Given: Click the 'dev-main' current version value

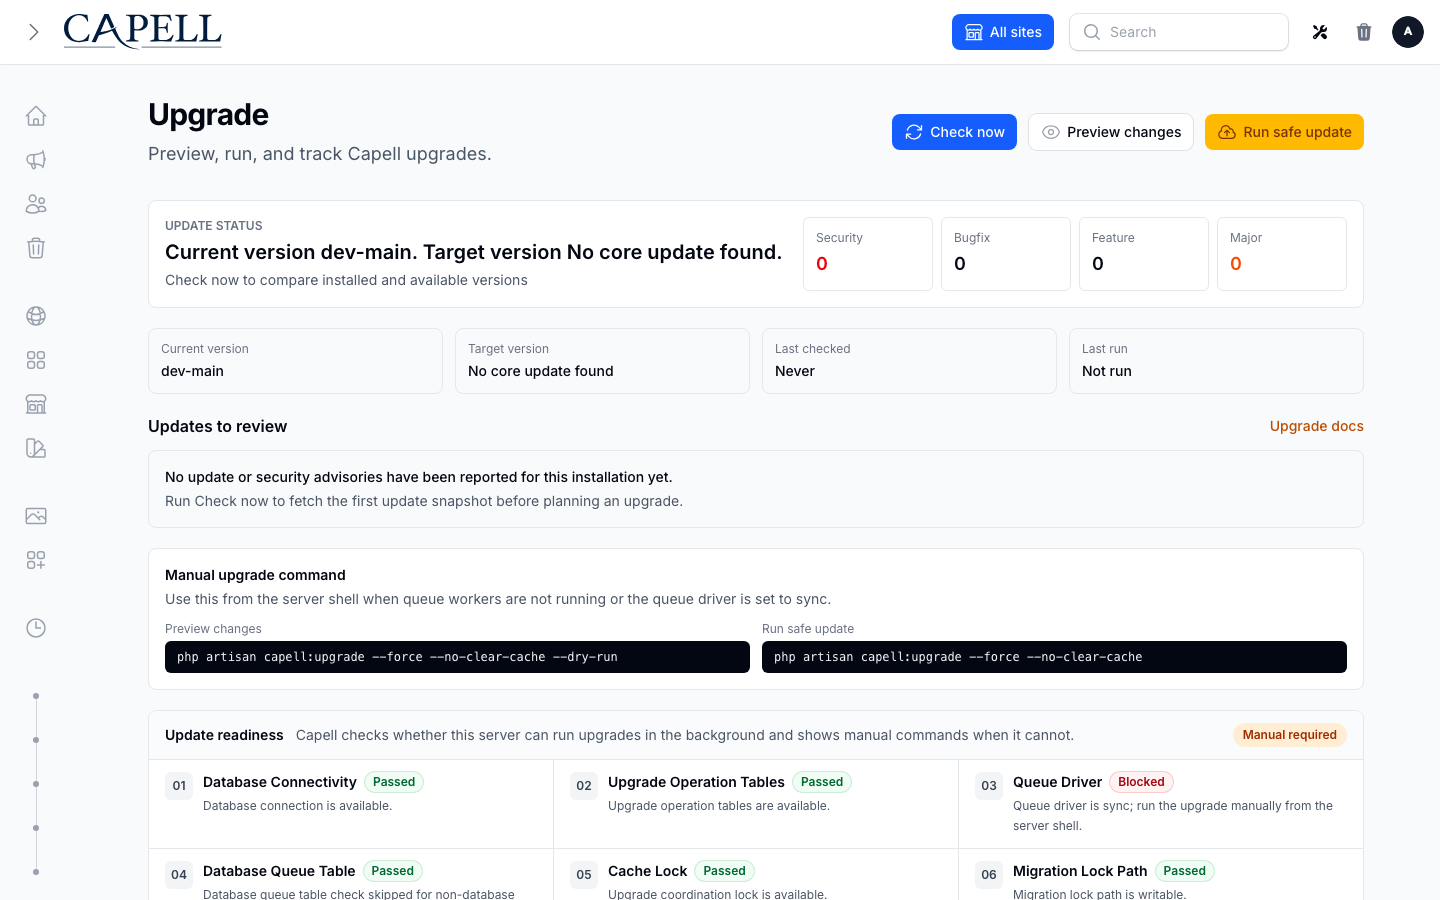Looking at the screenshot, I should [x=192, y=371].
